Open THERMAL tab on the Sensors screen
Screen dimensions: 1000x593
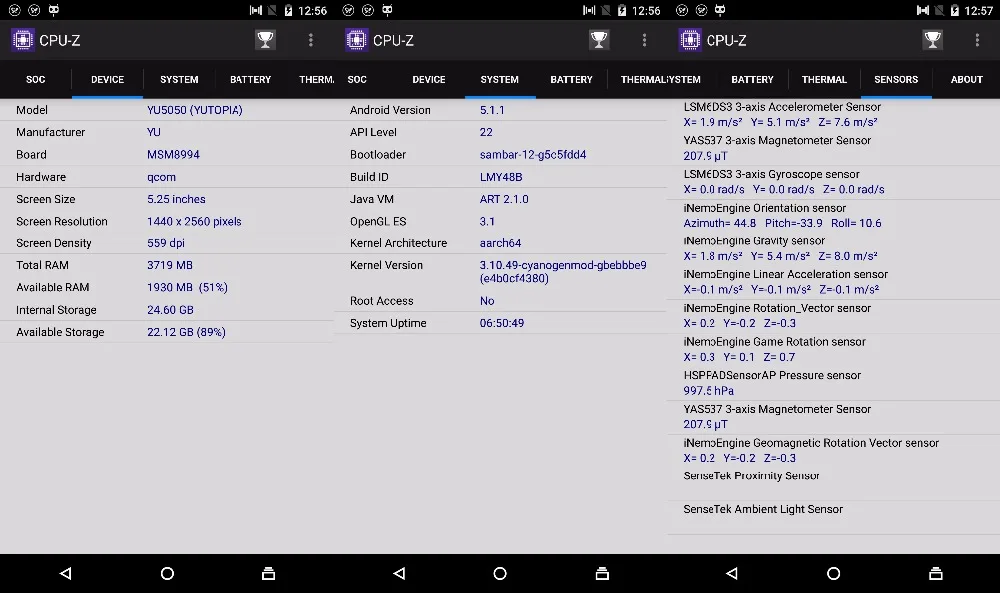824,80
